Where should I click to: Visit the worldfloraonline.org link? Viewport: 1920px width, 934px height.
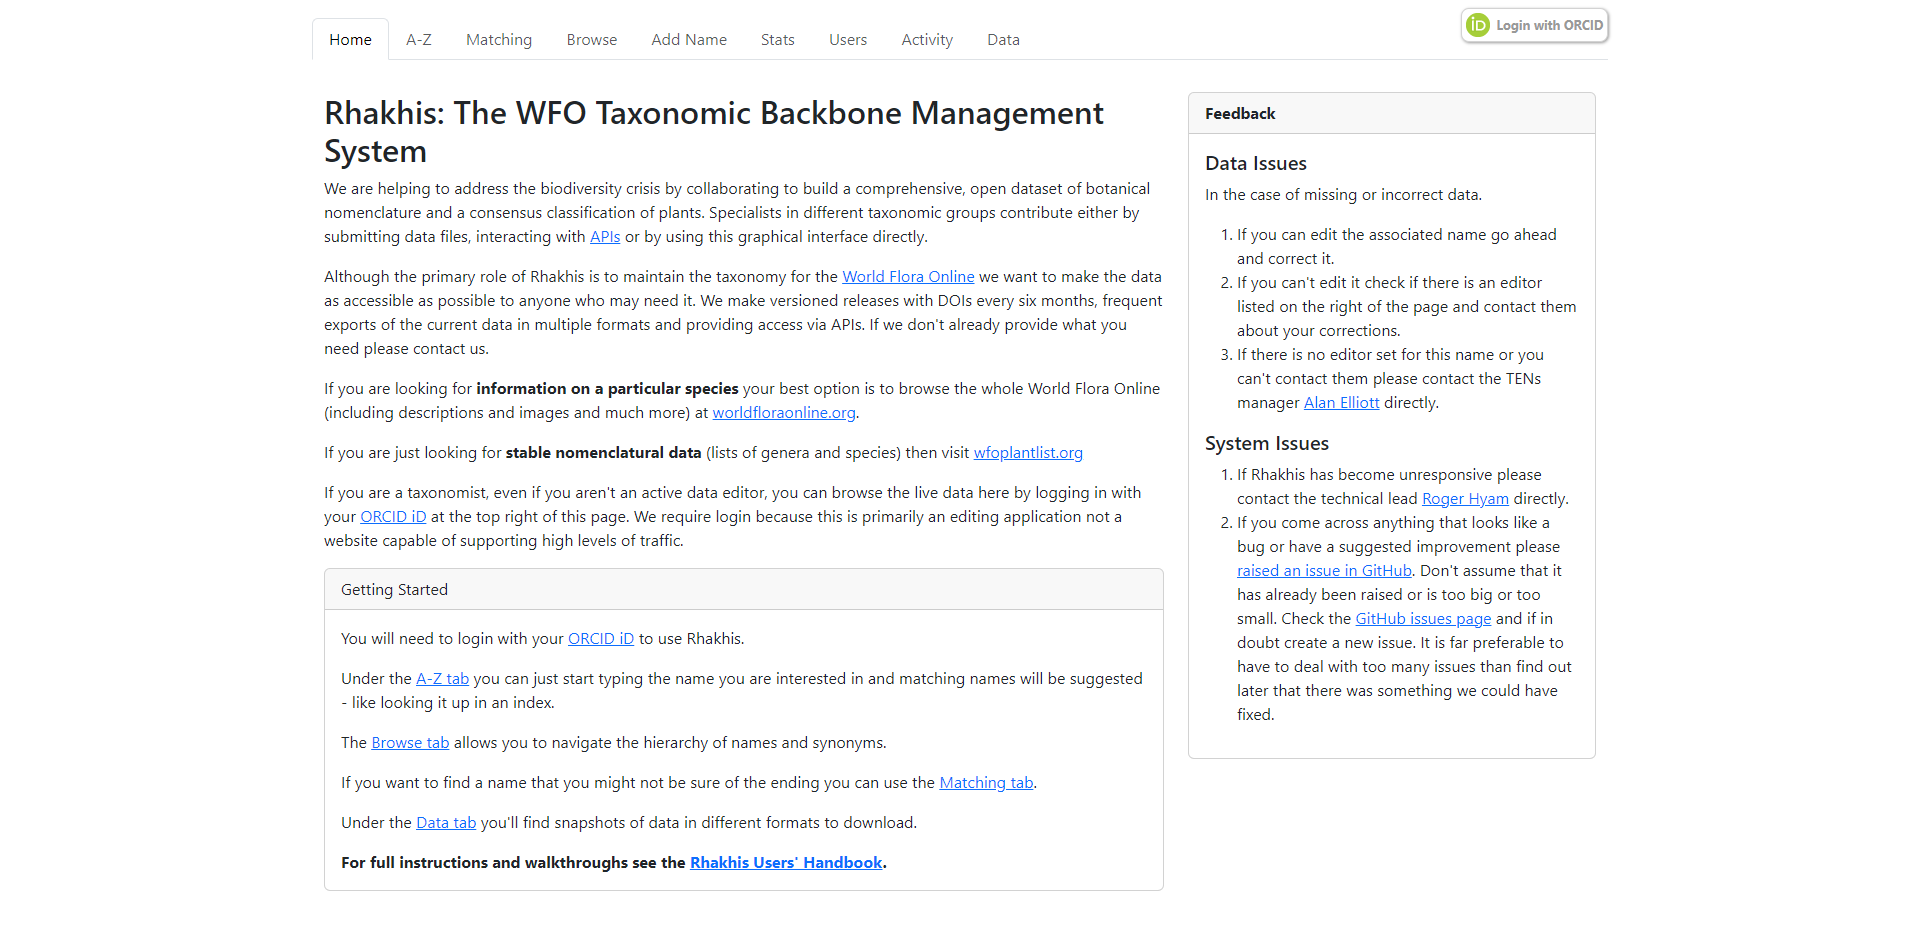(784, 413)
